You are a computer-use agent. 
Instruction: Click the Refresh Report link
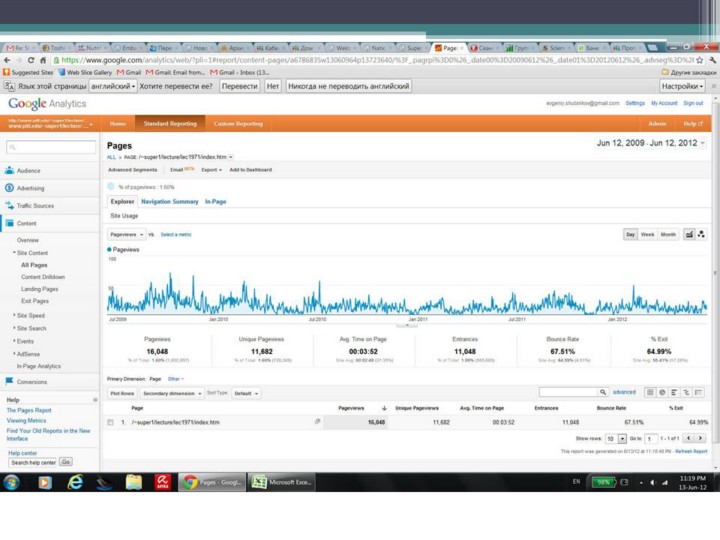[690, 451]
